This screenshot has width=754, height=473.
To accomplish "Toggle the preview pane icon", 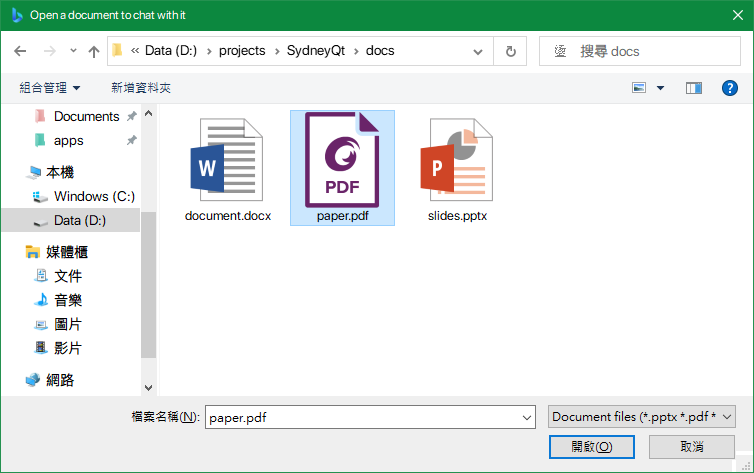I will (694, 88).
